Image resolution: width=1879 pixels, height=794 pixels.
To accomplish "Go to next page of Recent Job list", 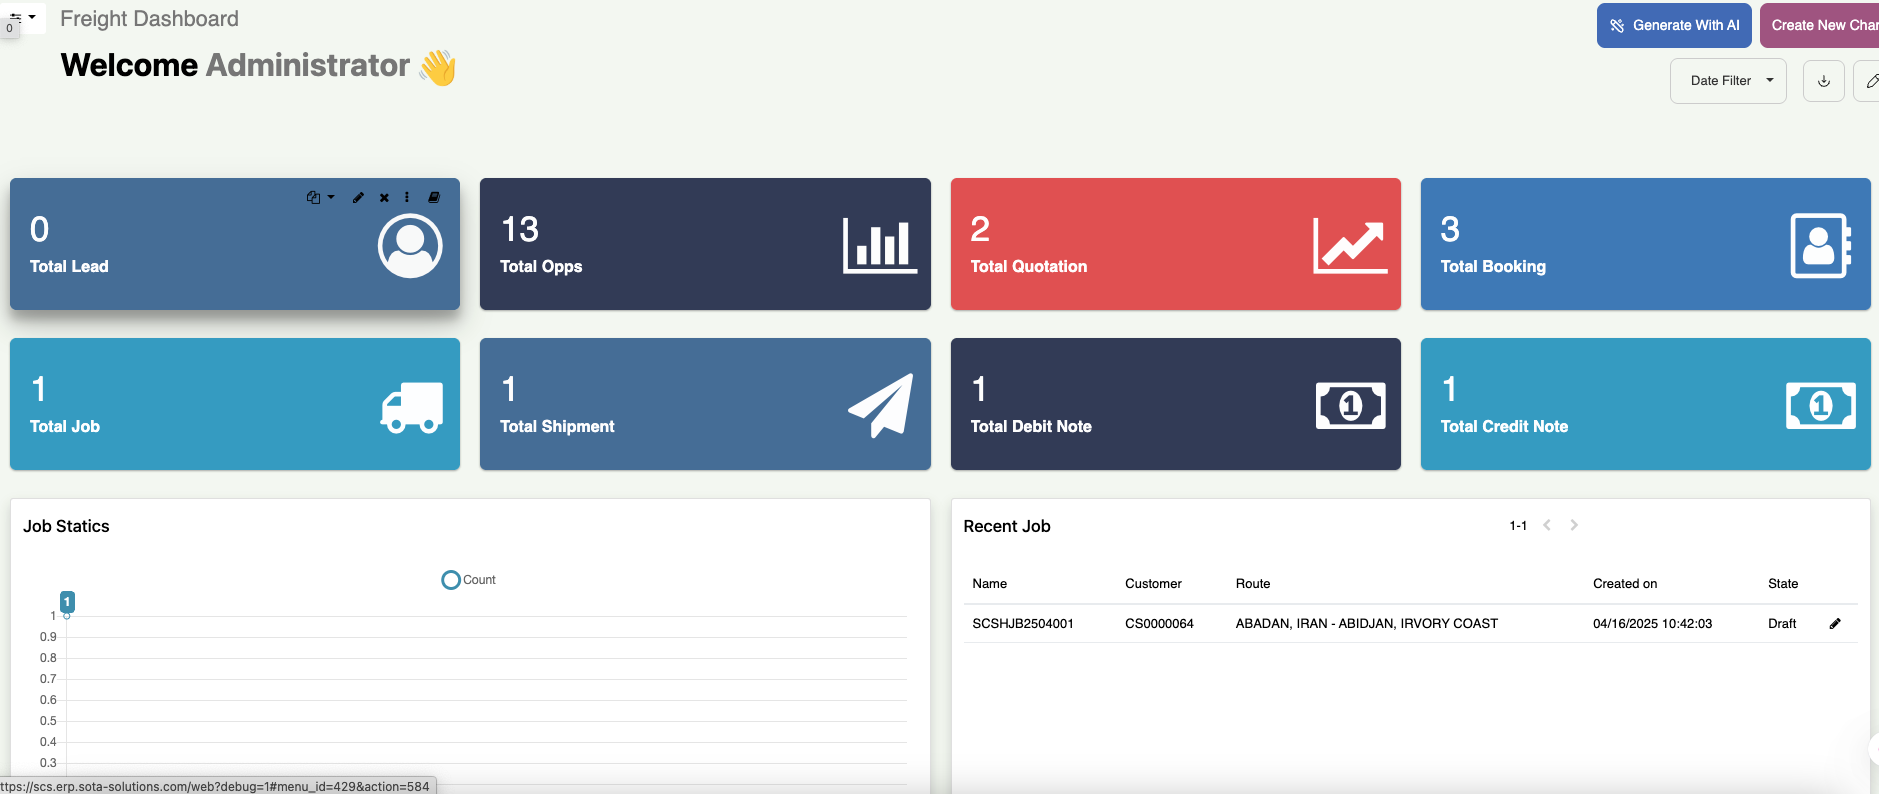I will tap(1574, 525).
